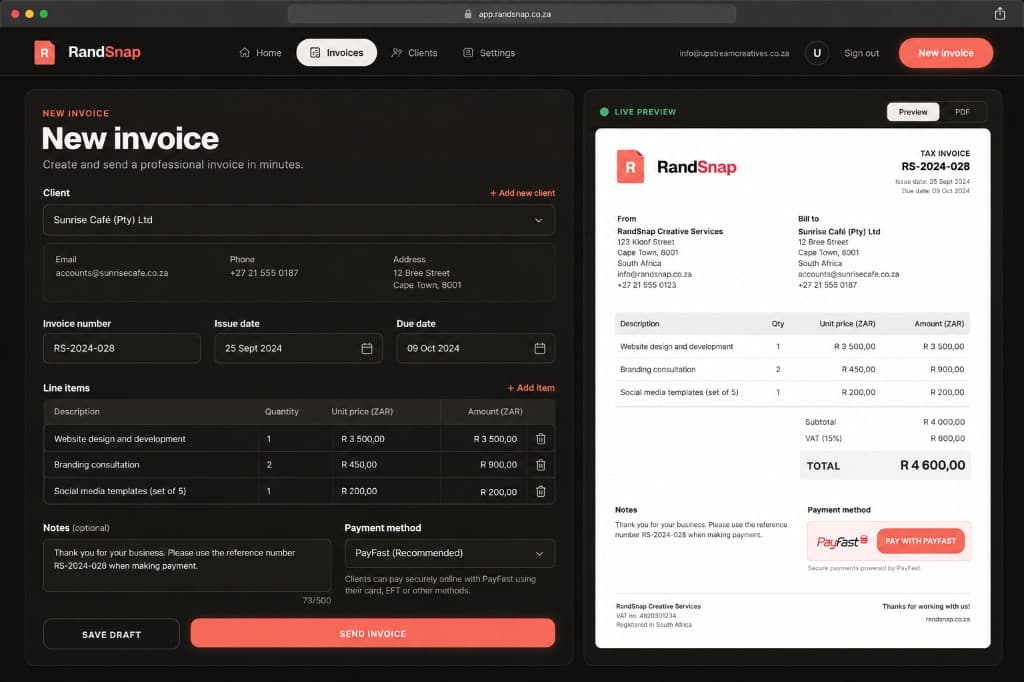The width and height of the screenshot is (1024, 682).
Task: Click email info@upstreamcreatives.co.za in header
Action: tap(734, 54)
